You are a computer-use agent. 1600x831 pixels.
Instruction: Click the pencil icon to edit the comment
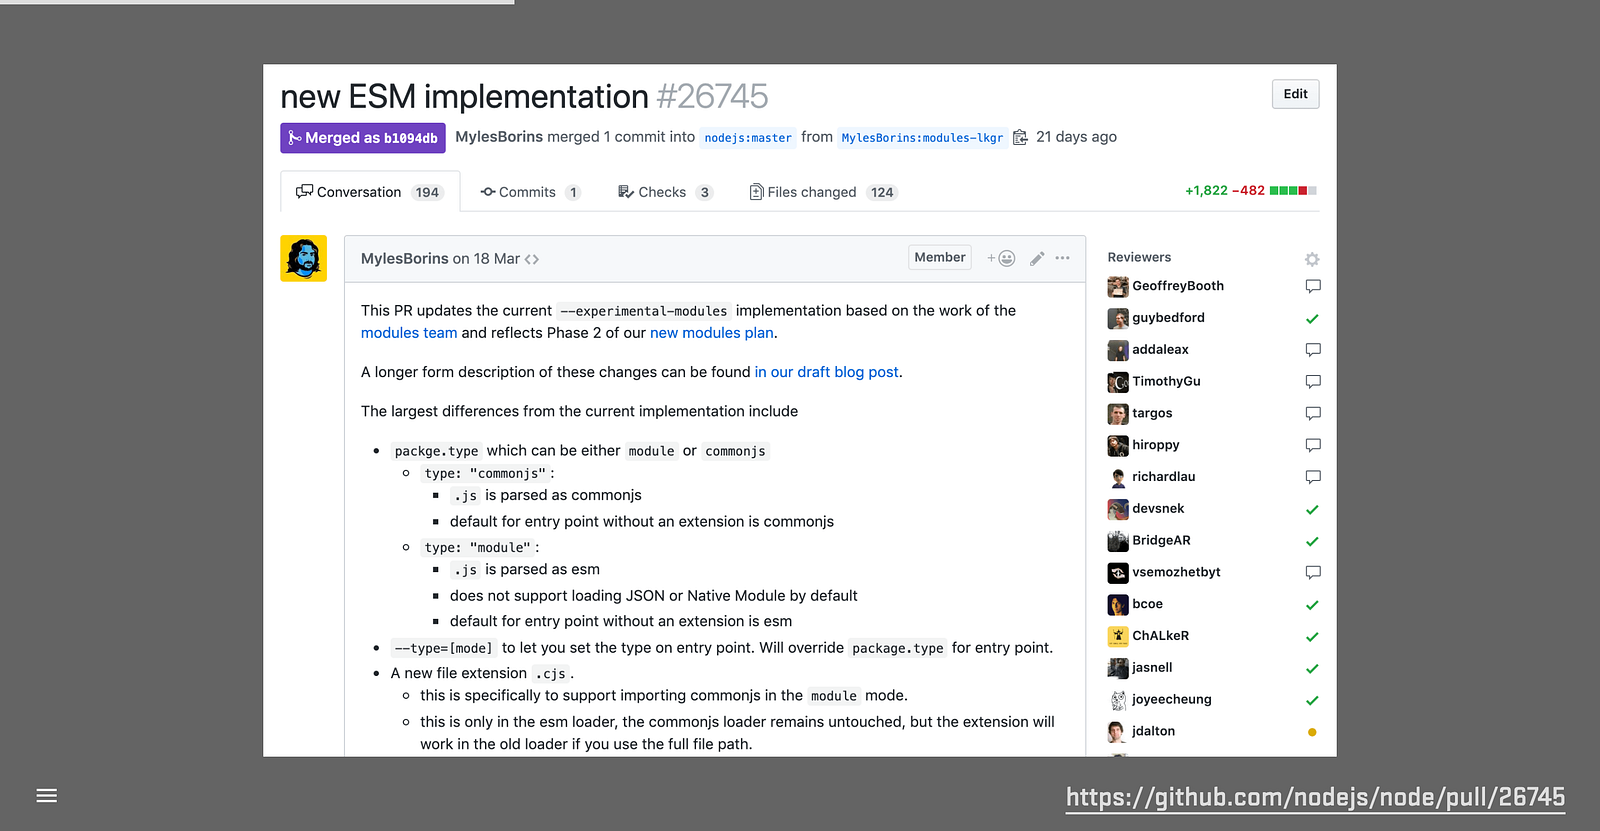(1037, 258)
